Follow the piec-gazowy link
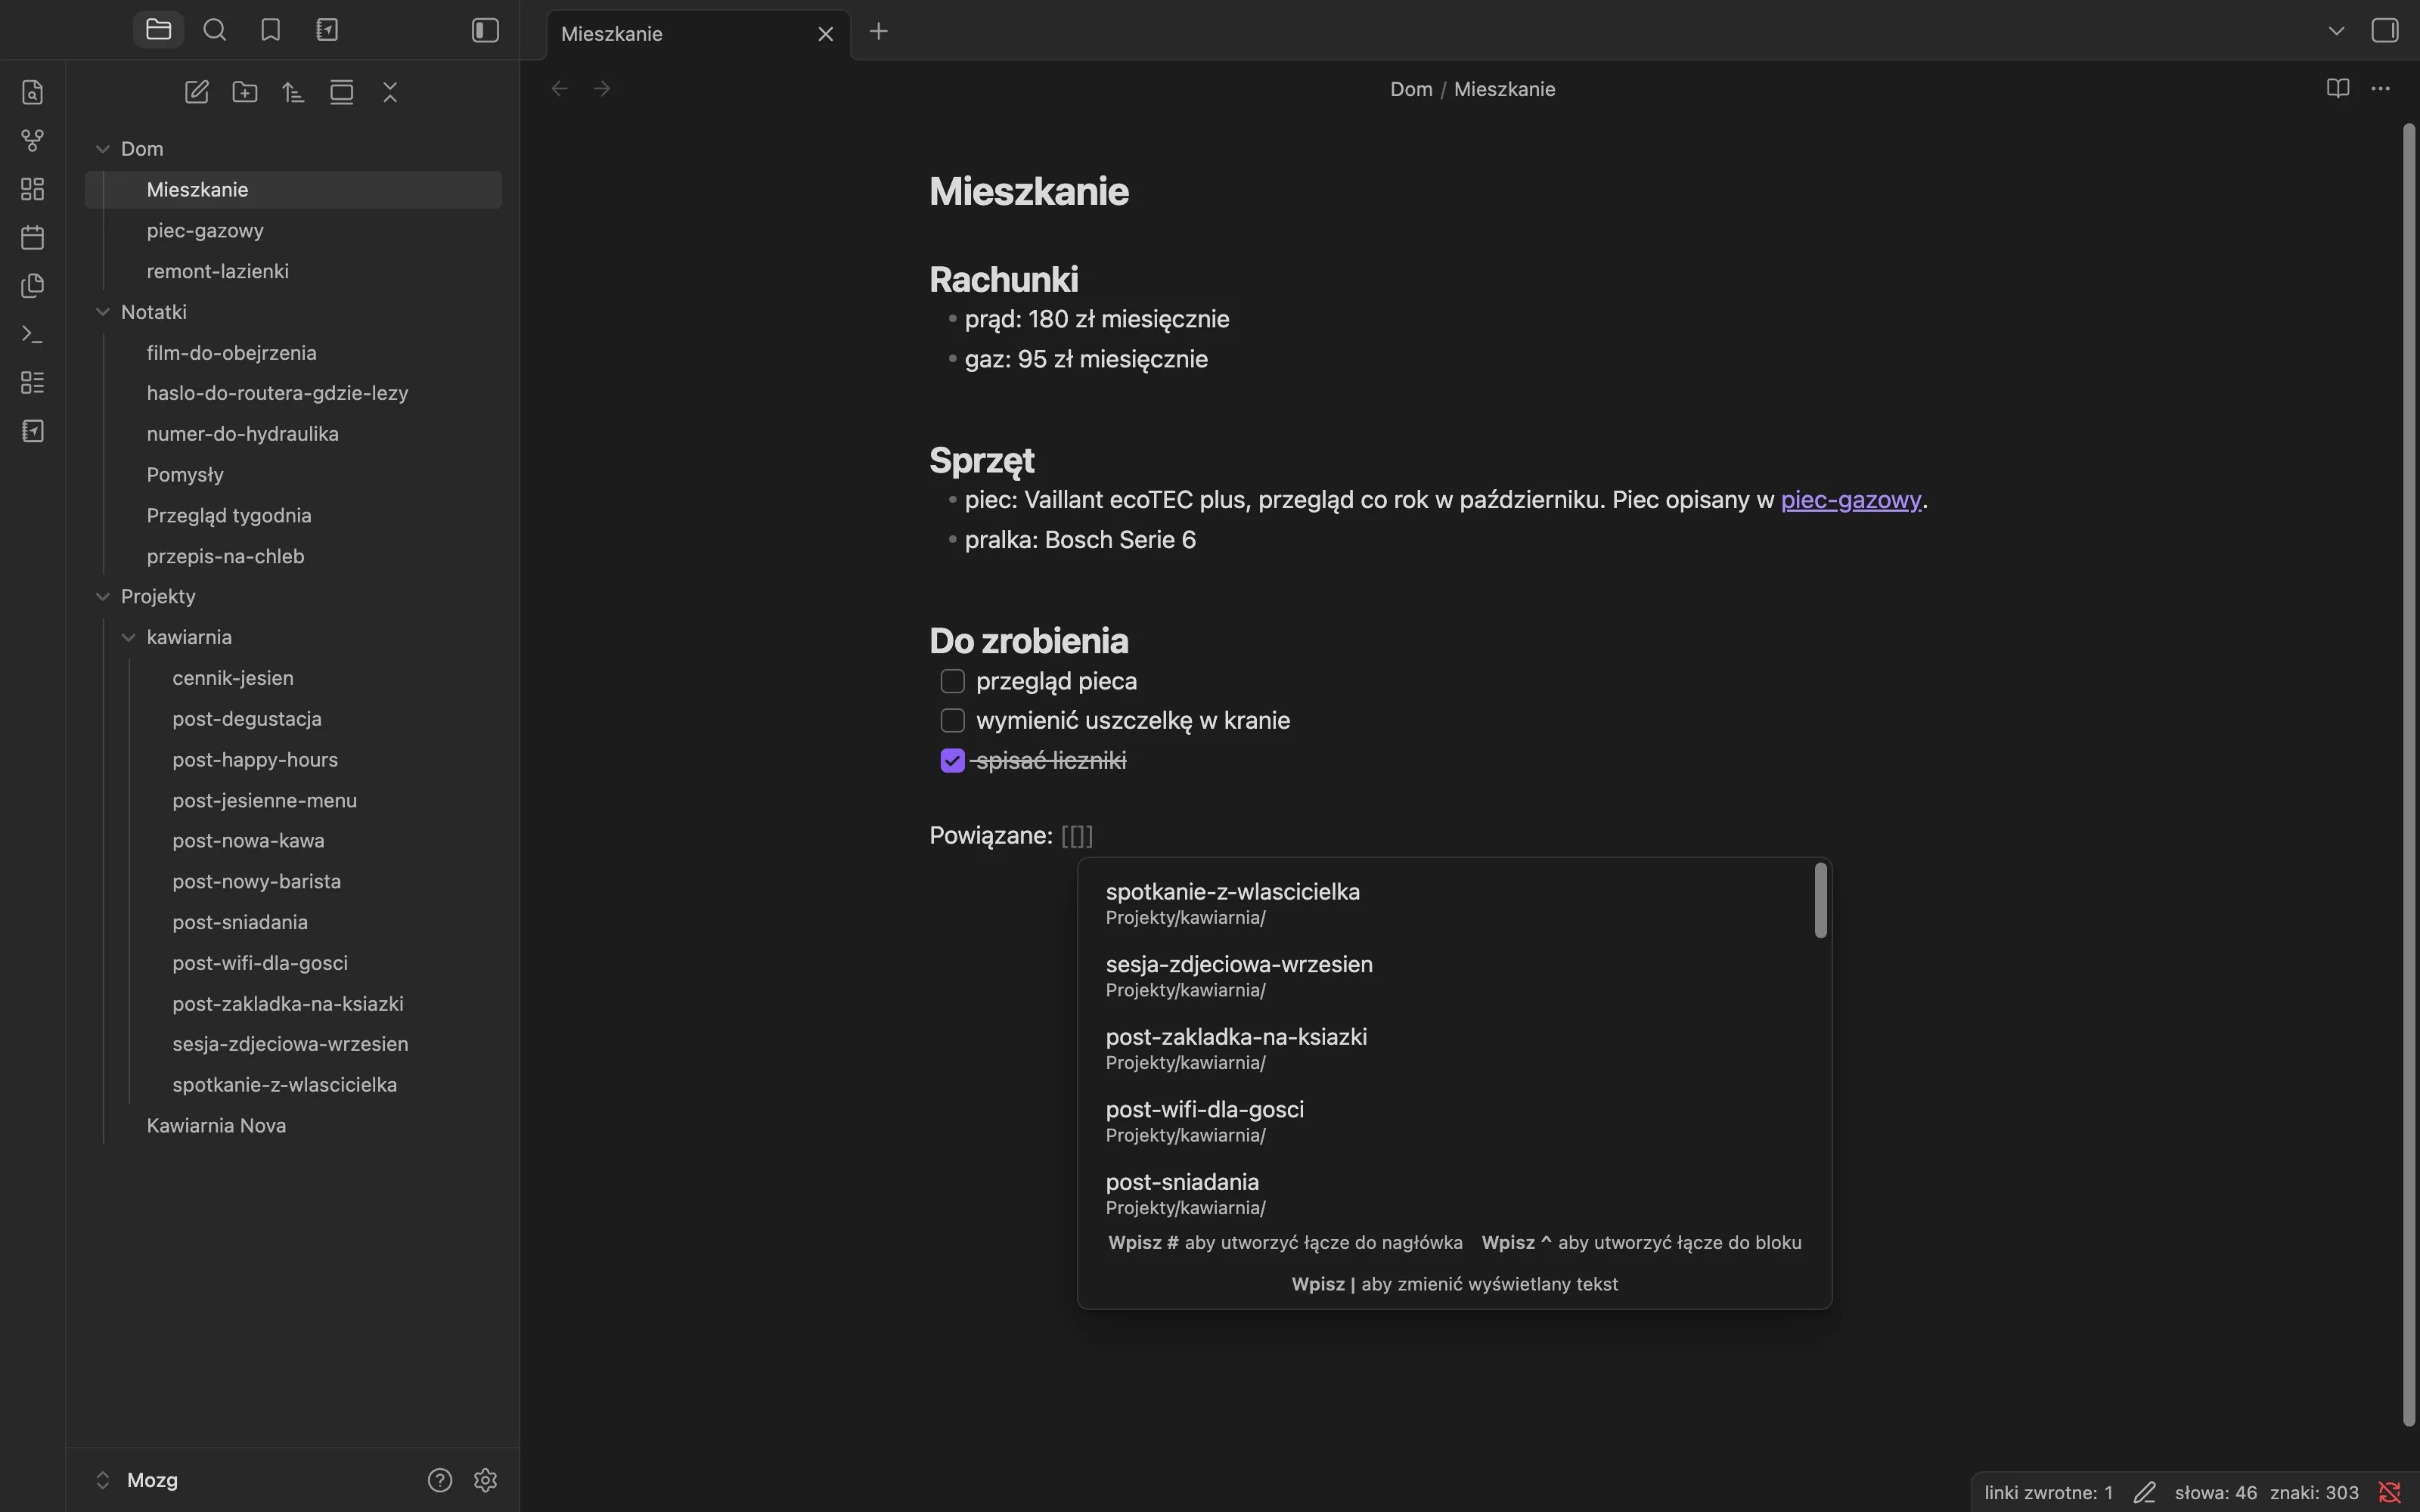This screenshot has width=2420, height=1512. pyautogui.click(x=1850, y=499)
